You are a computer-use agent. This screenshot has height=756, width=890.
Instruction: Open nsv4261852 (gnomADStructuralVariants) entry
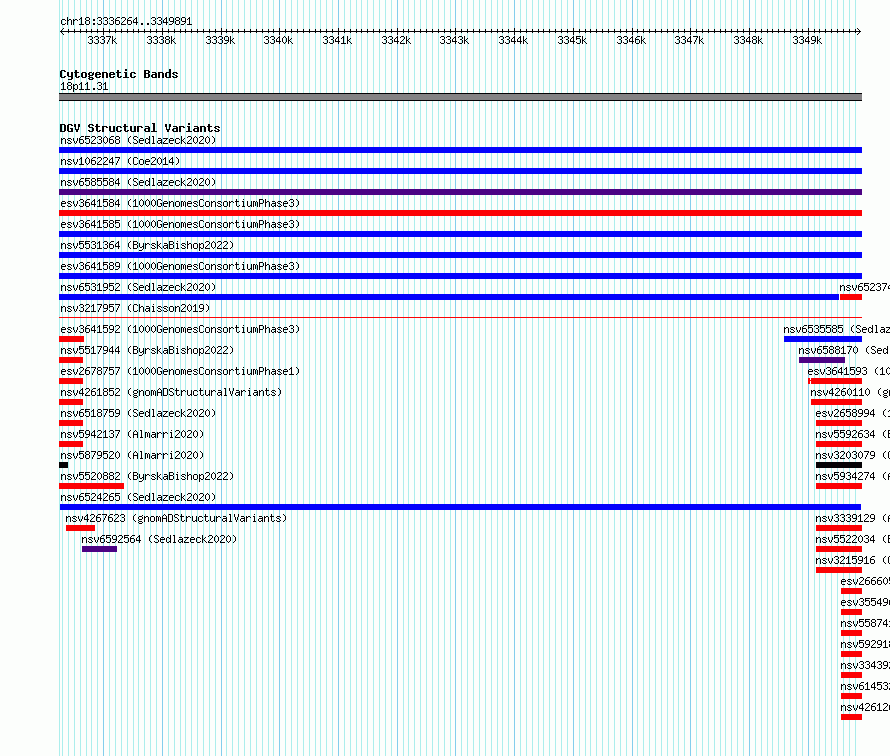click(x=171, y=392)
